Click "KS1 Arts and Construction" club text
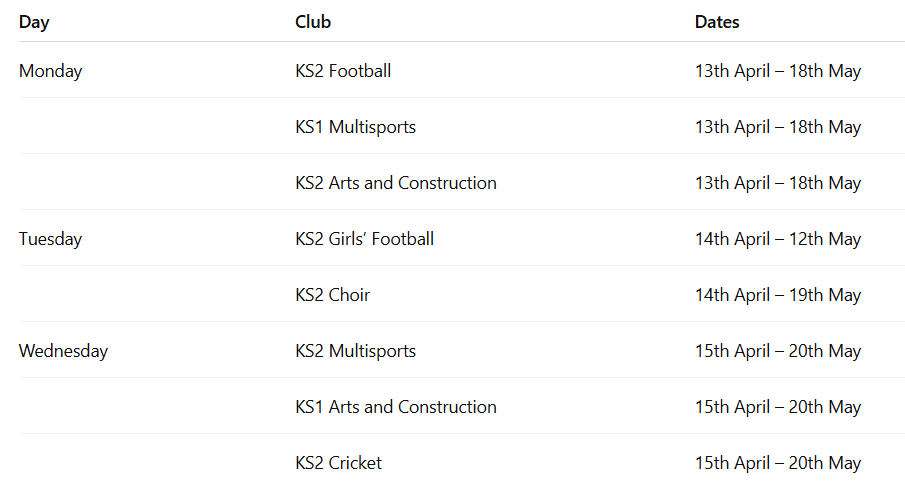Viewport: 905px width, 502px height. click(396, 407)
